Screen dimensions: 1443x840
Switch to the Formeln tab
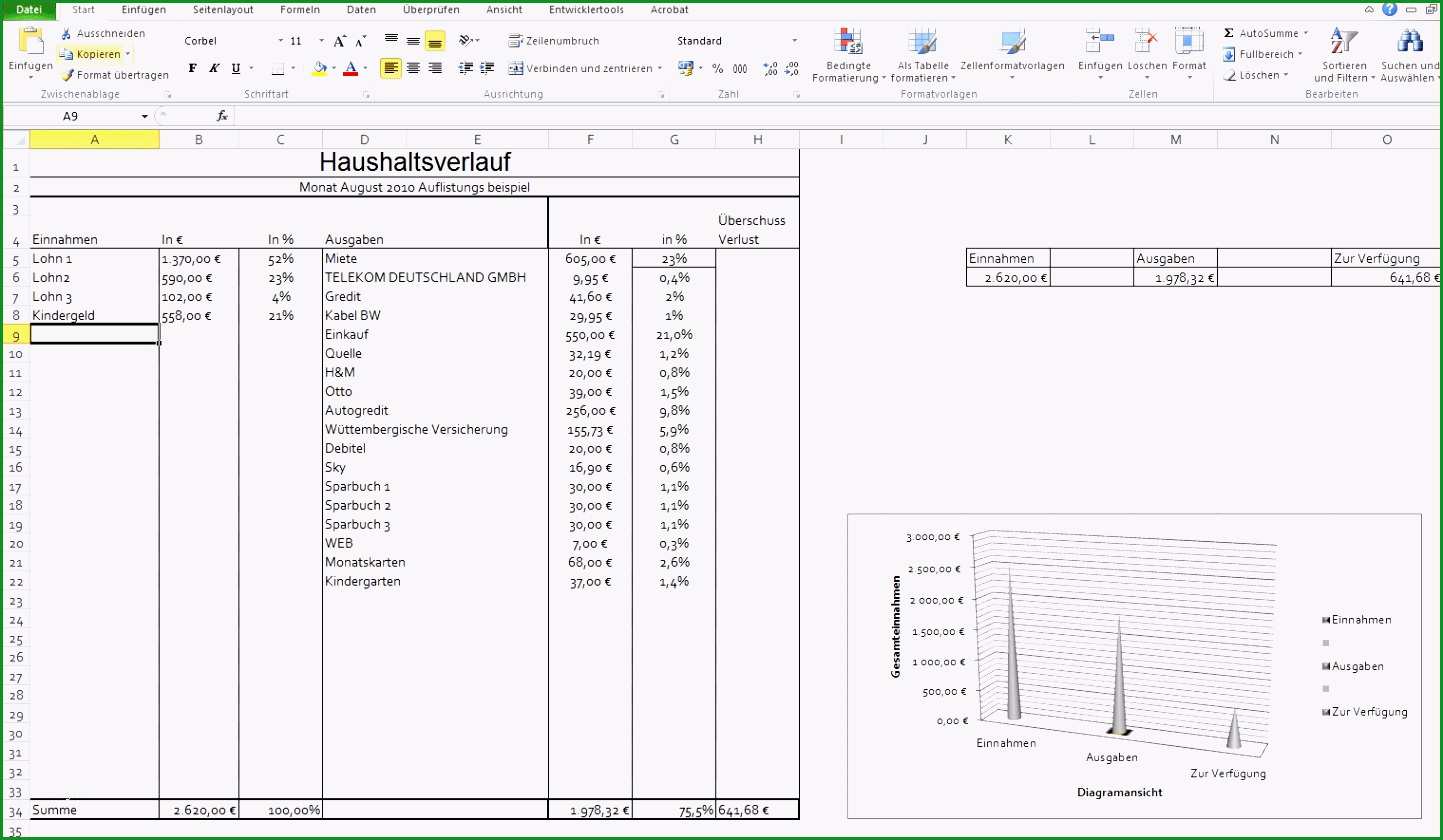(301, 9)
